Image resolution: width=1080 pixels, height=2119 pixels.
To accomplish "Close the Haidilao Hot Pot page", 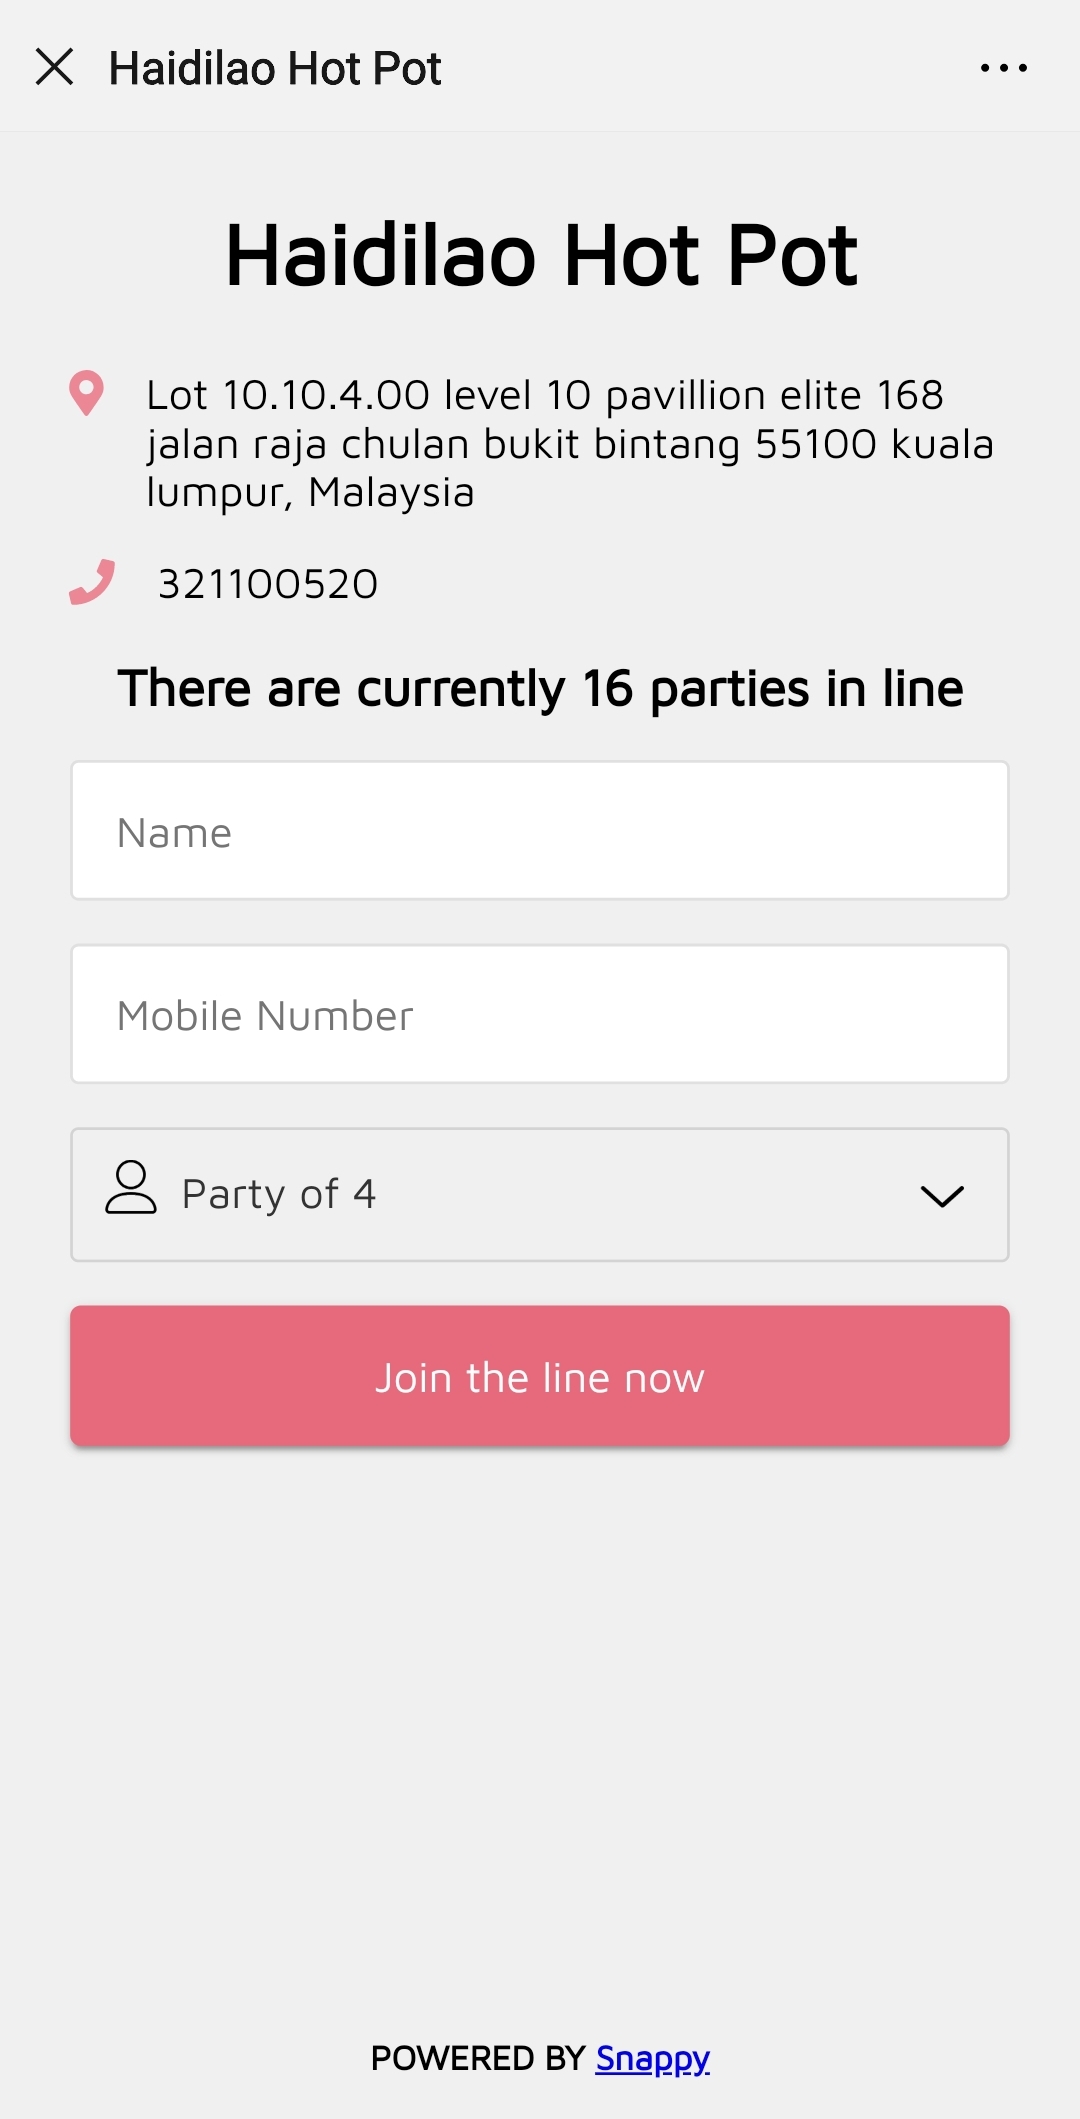I will click(x=55, y=67).
